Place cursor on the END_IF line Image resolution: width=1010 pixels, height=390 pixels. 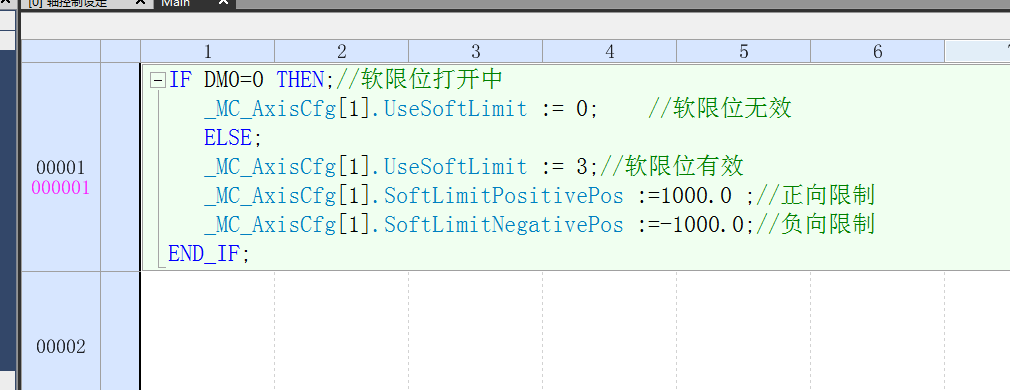click(x=208, y=254)
